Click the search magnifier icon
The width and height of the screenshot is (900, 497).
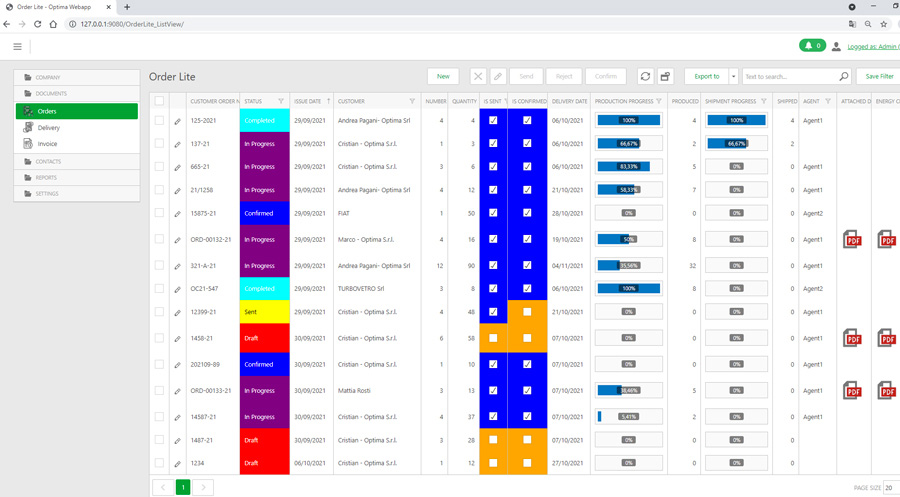point(843,76)
